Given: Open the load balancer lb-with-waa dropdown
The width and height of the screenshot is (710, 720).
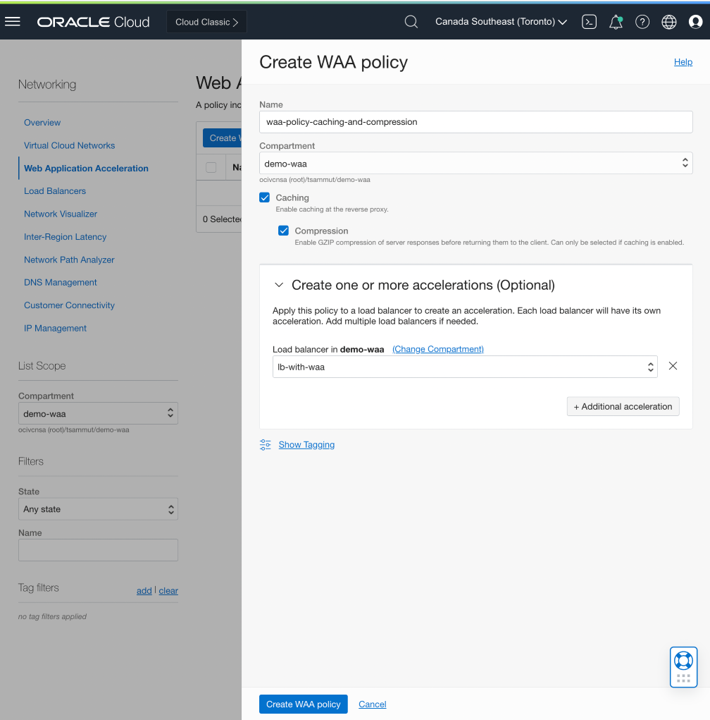Looking at the screenshot, I should (465, 367).
